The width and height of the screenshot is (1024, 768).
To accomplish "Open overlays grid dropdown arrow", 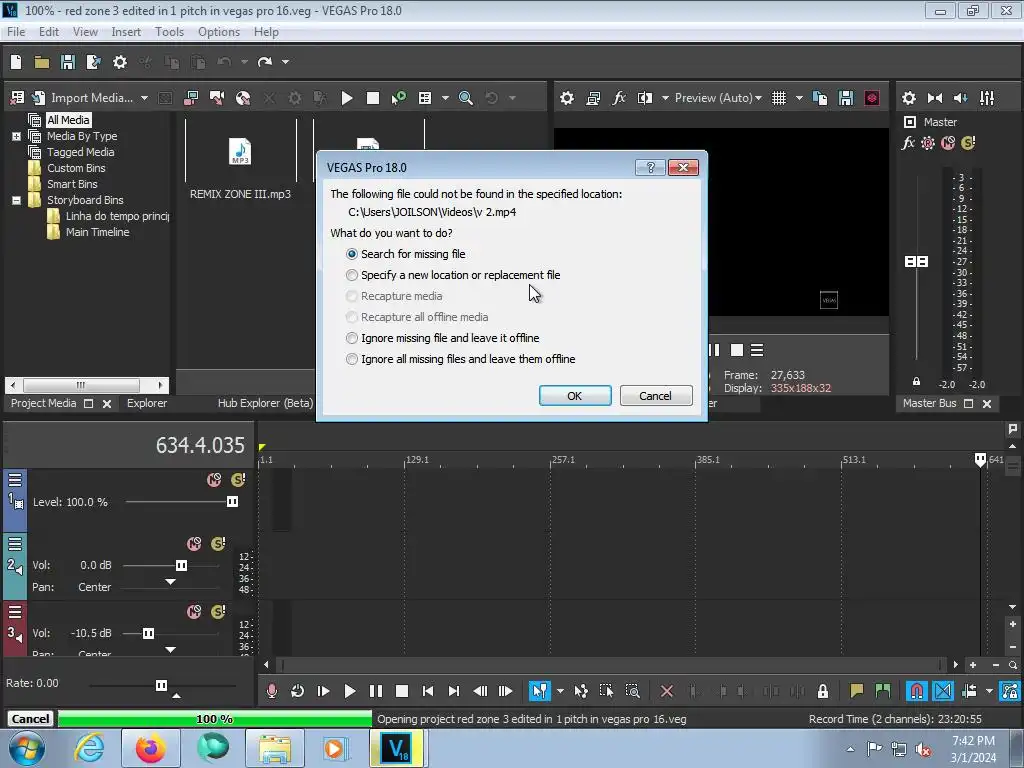I will coord(799,98).
